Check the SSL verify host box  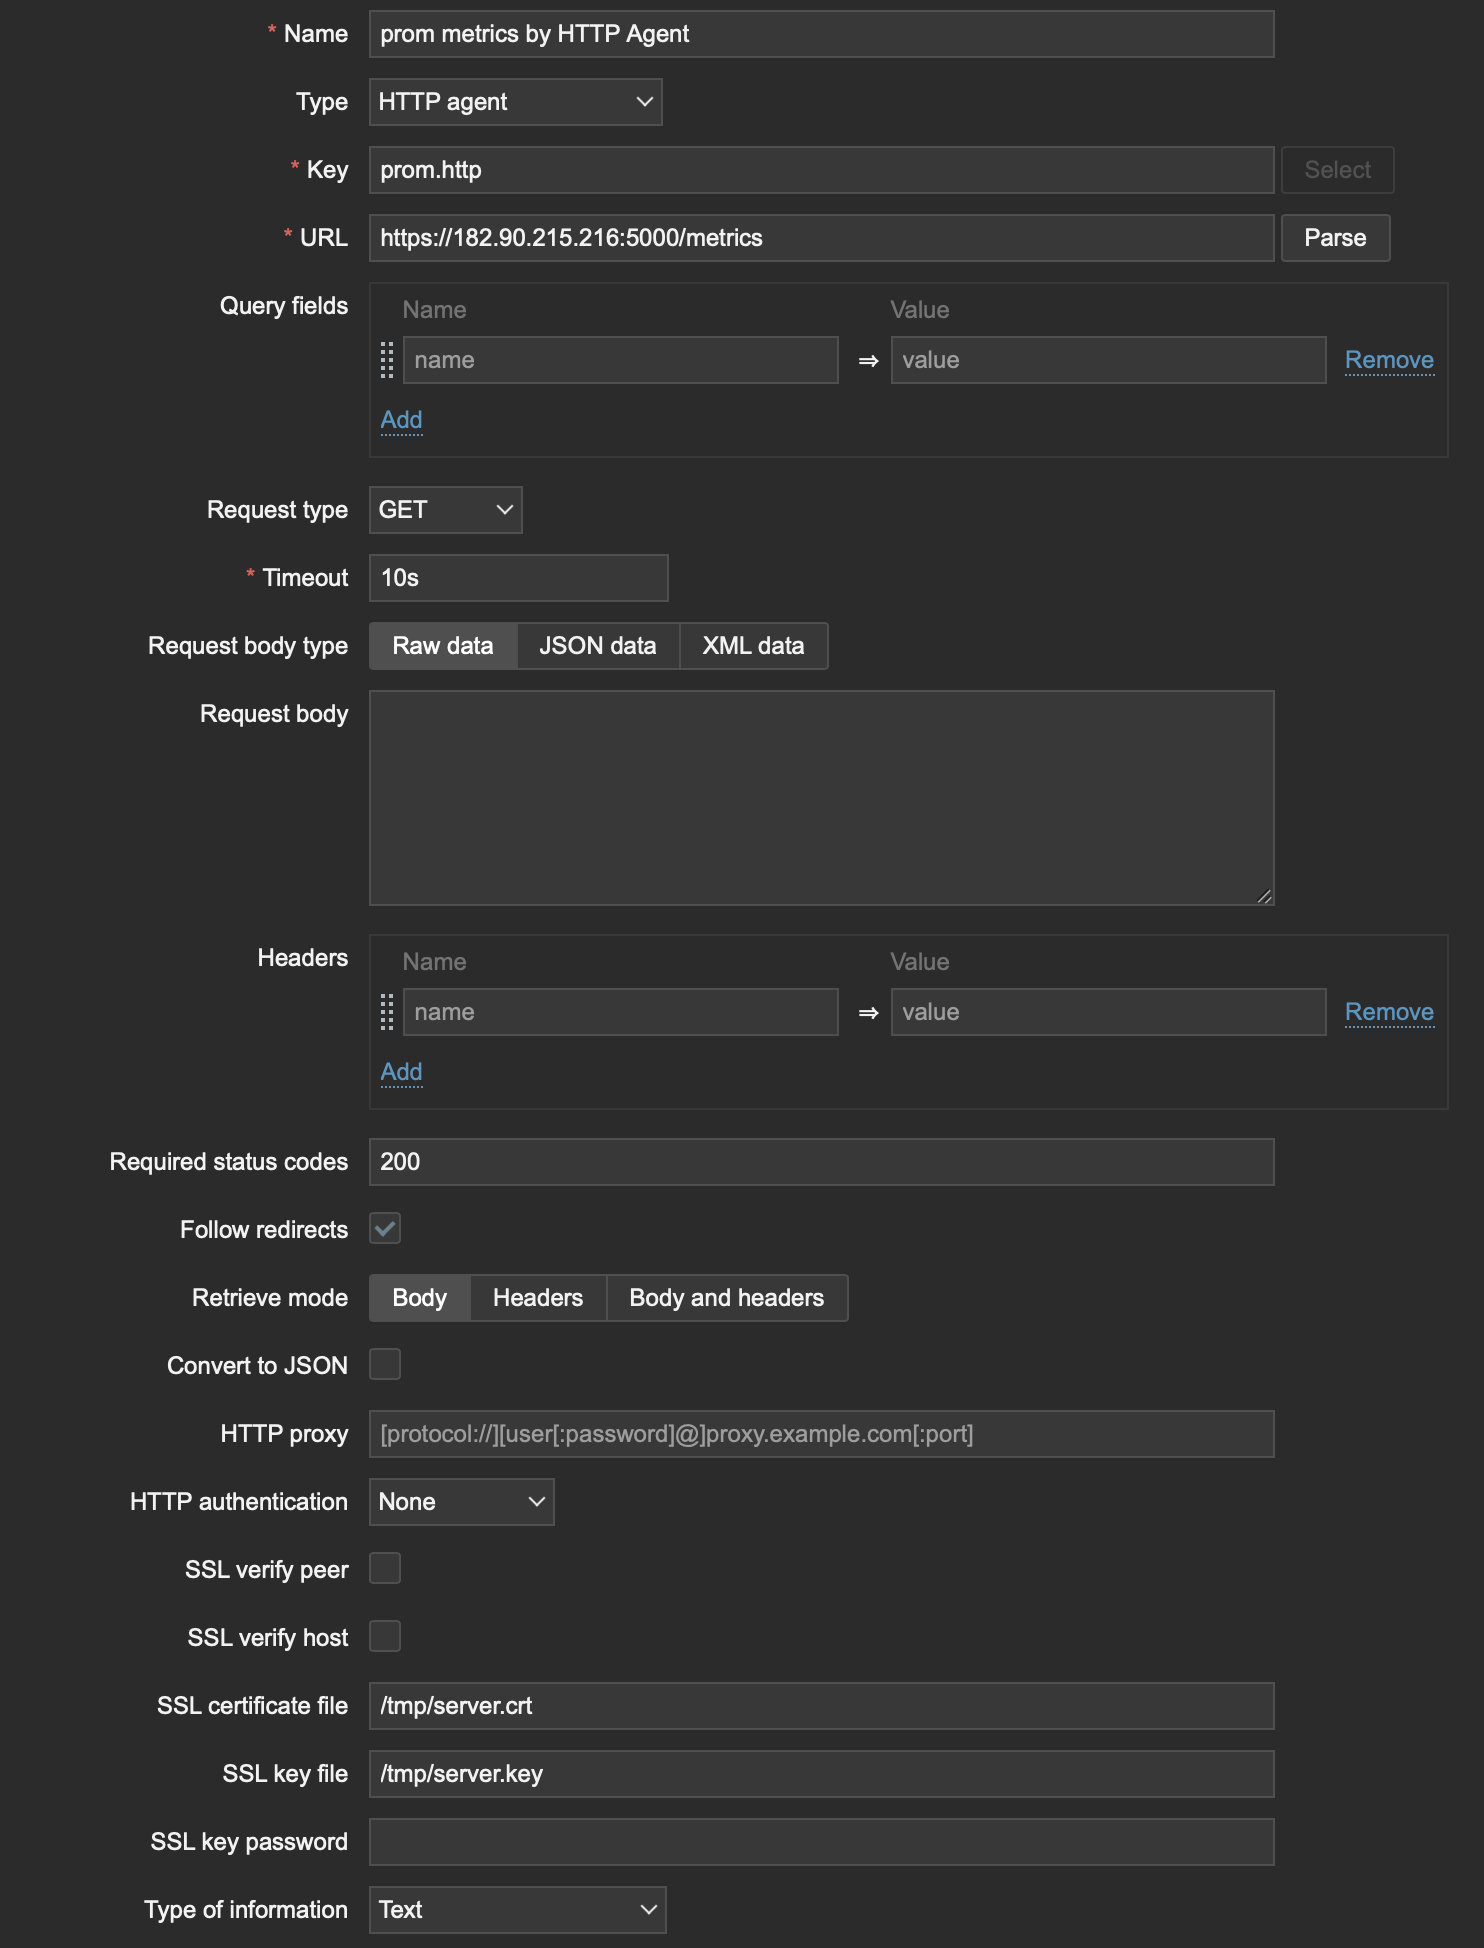[x=385, y=1637]
